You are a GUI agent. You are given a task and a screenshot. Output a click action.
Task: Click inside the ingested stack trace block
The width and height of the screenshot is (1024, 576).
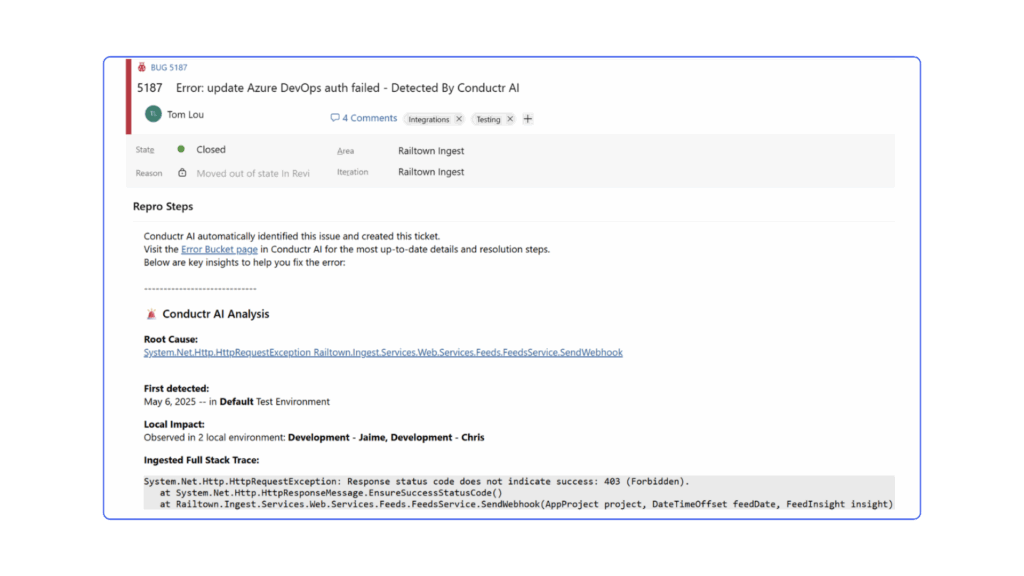(500, 492)
